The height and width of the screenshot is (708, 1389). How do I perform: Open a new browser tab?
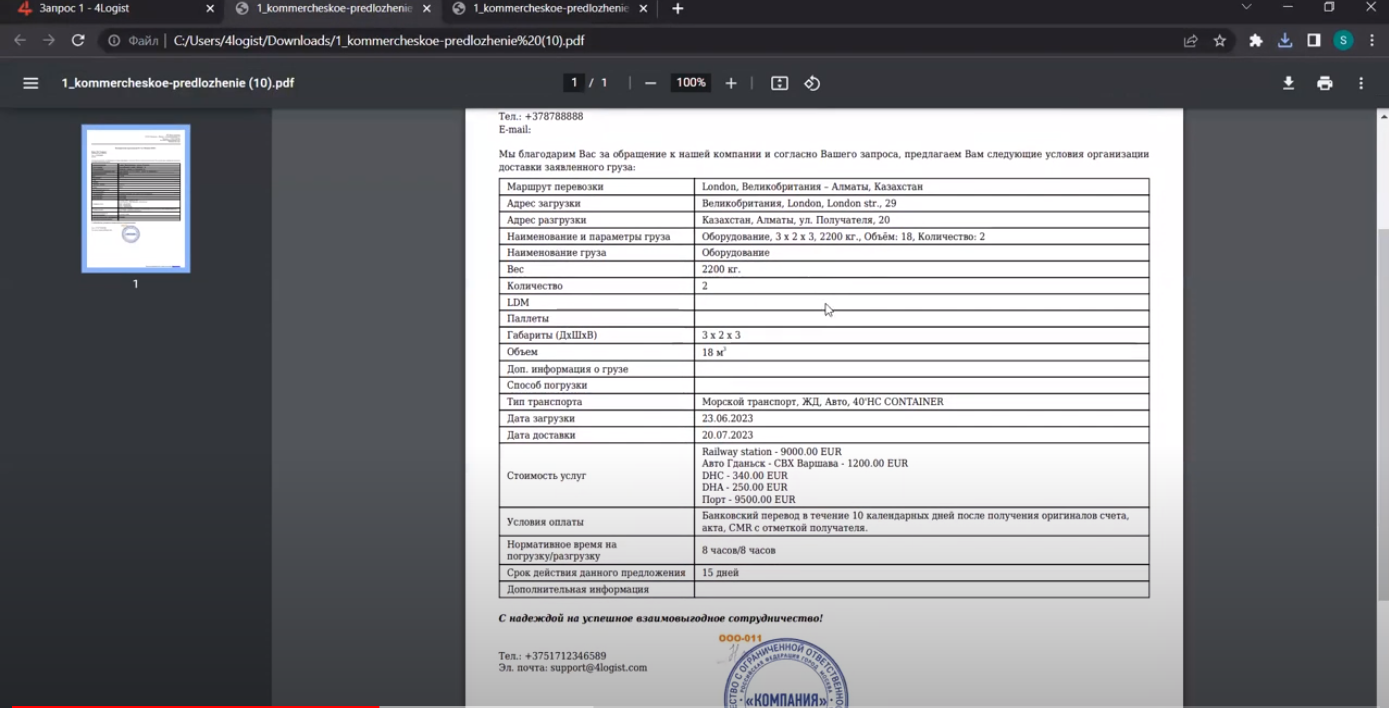(x=678, y=8)
